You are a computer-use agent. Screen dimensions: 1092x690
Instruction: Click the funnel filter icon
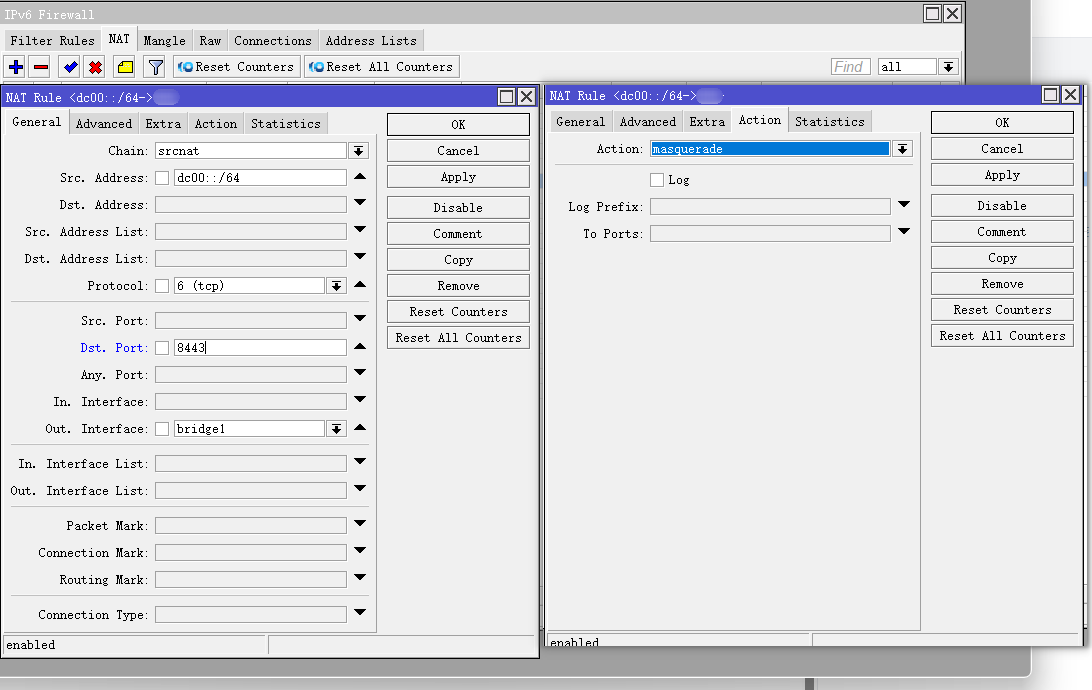pyautogui.click(x=155, y=67)
